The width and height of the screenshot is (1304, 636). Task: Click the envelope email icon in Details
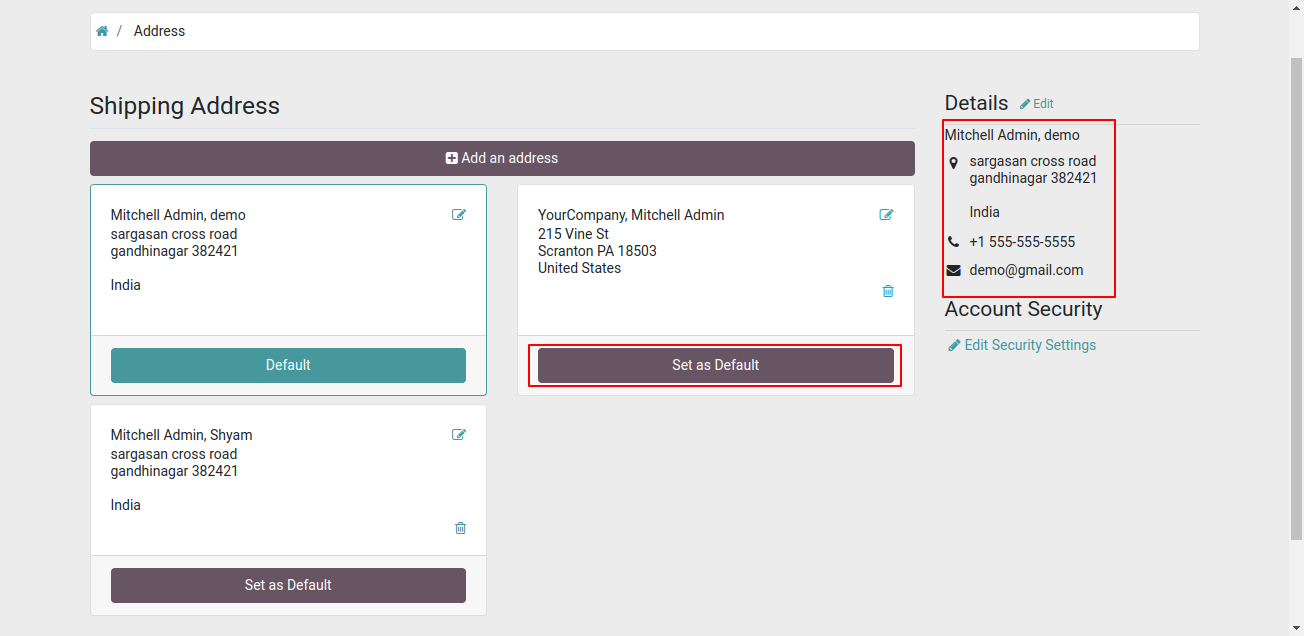coord(953,270)
